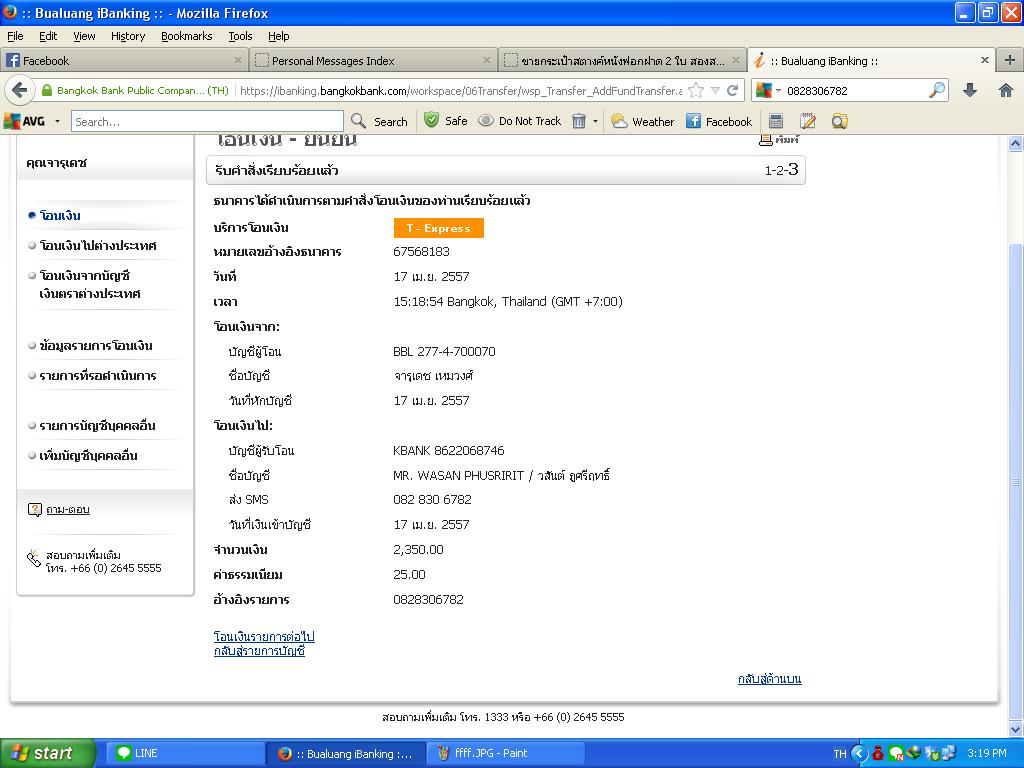This screenshot has height=768, width=1024.
Task: Open ข้อมูลรายการโอนเงิน sidebar item
Action: 96,345
